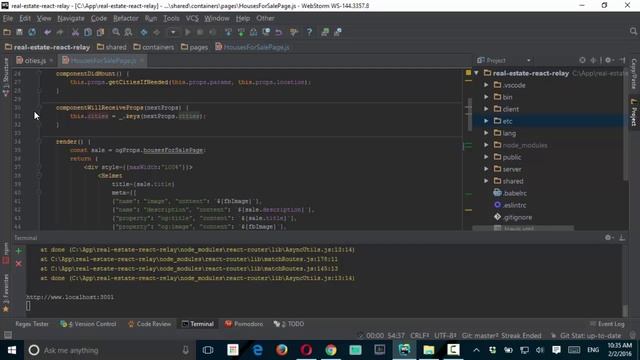Click the Open folder toolbar icon
This screenshot has height=360, width=640.
coord(7,32)
